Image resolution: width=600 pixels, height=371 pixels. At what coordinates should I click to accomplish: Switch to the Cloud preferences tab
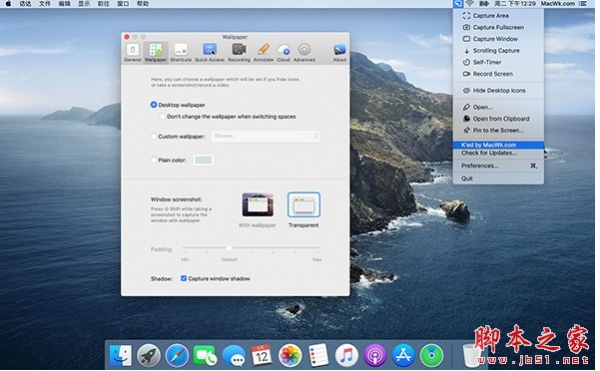[284, 52]
